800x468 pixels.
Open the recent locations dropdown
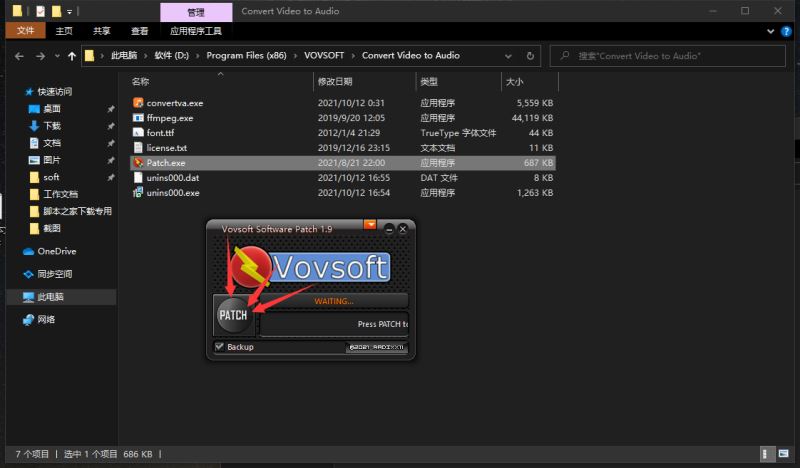point(57,56)
